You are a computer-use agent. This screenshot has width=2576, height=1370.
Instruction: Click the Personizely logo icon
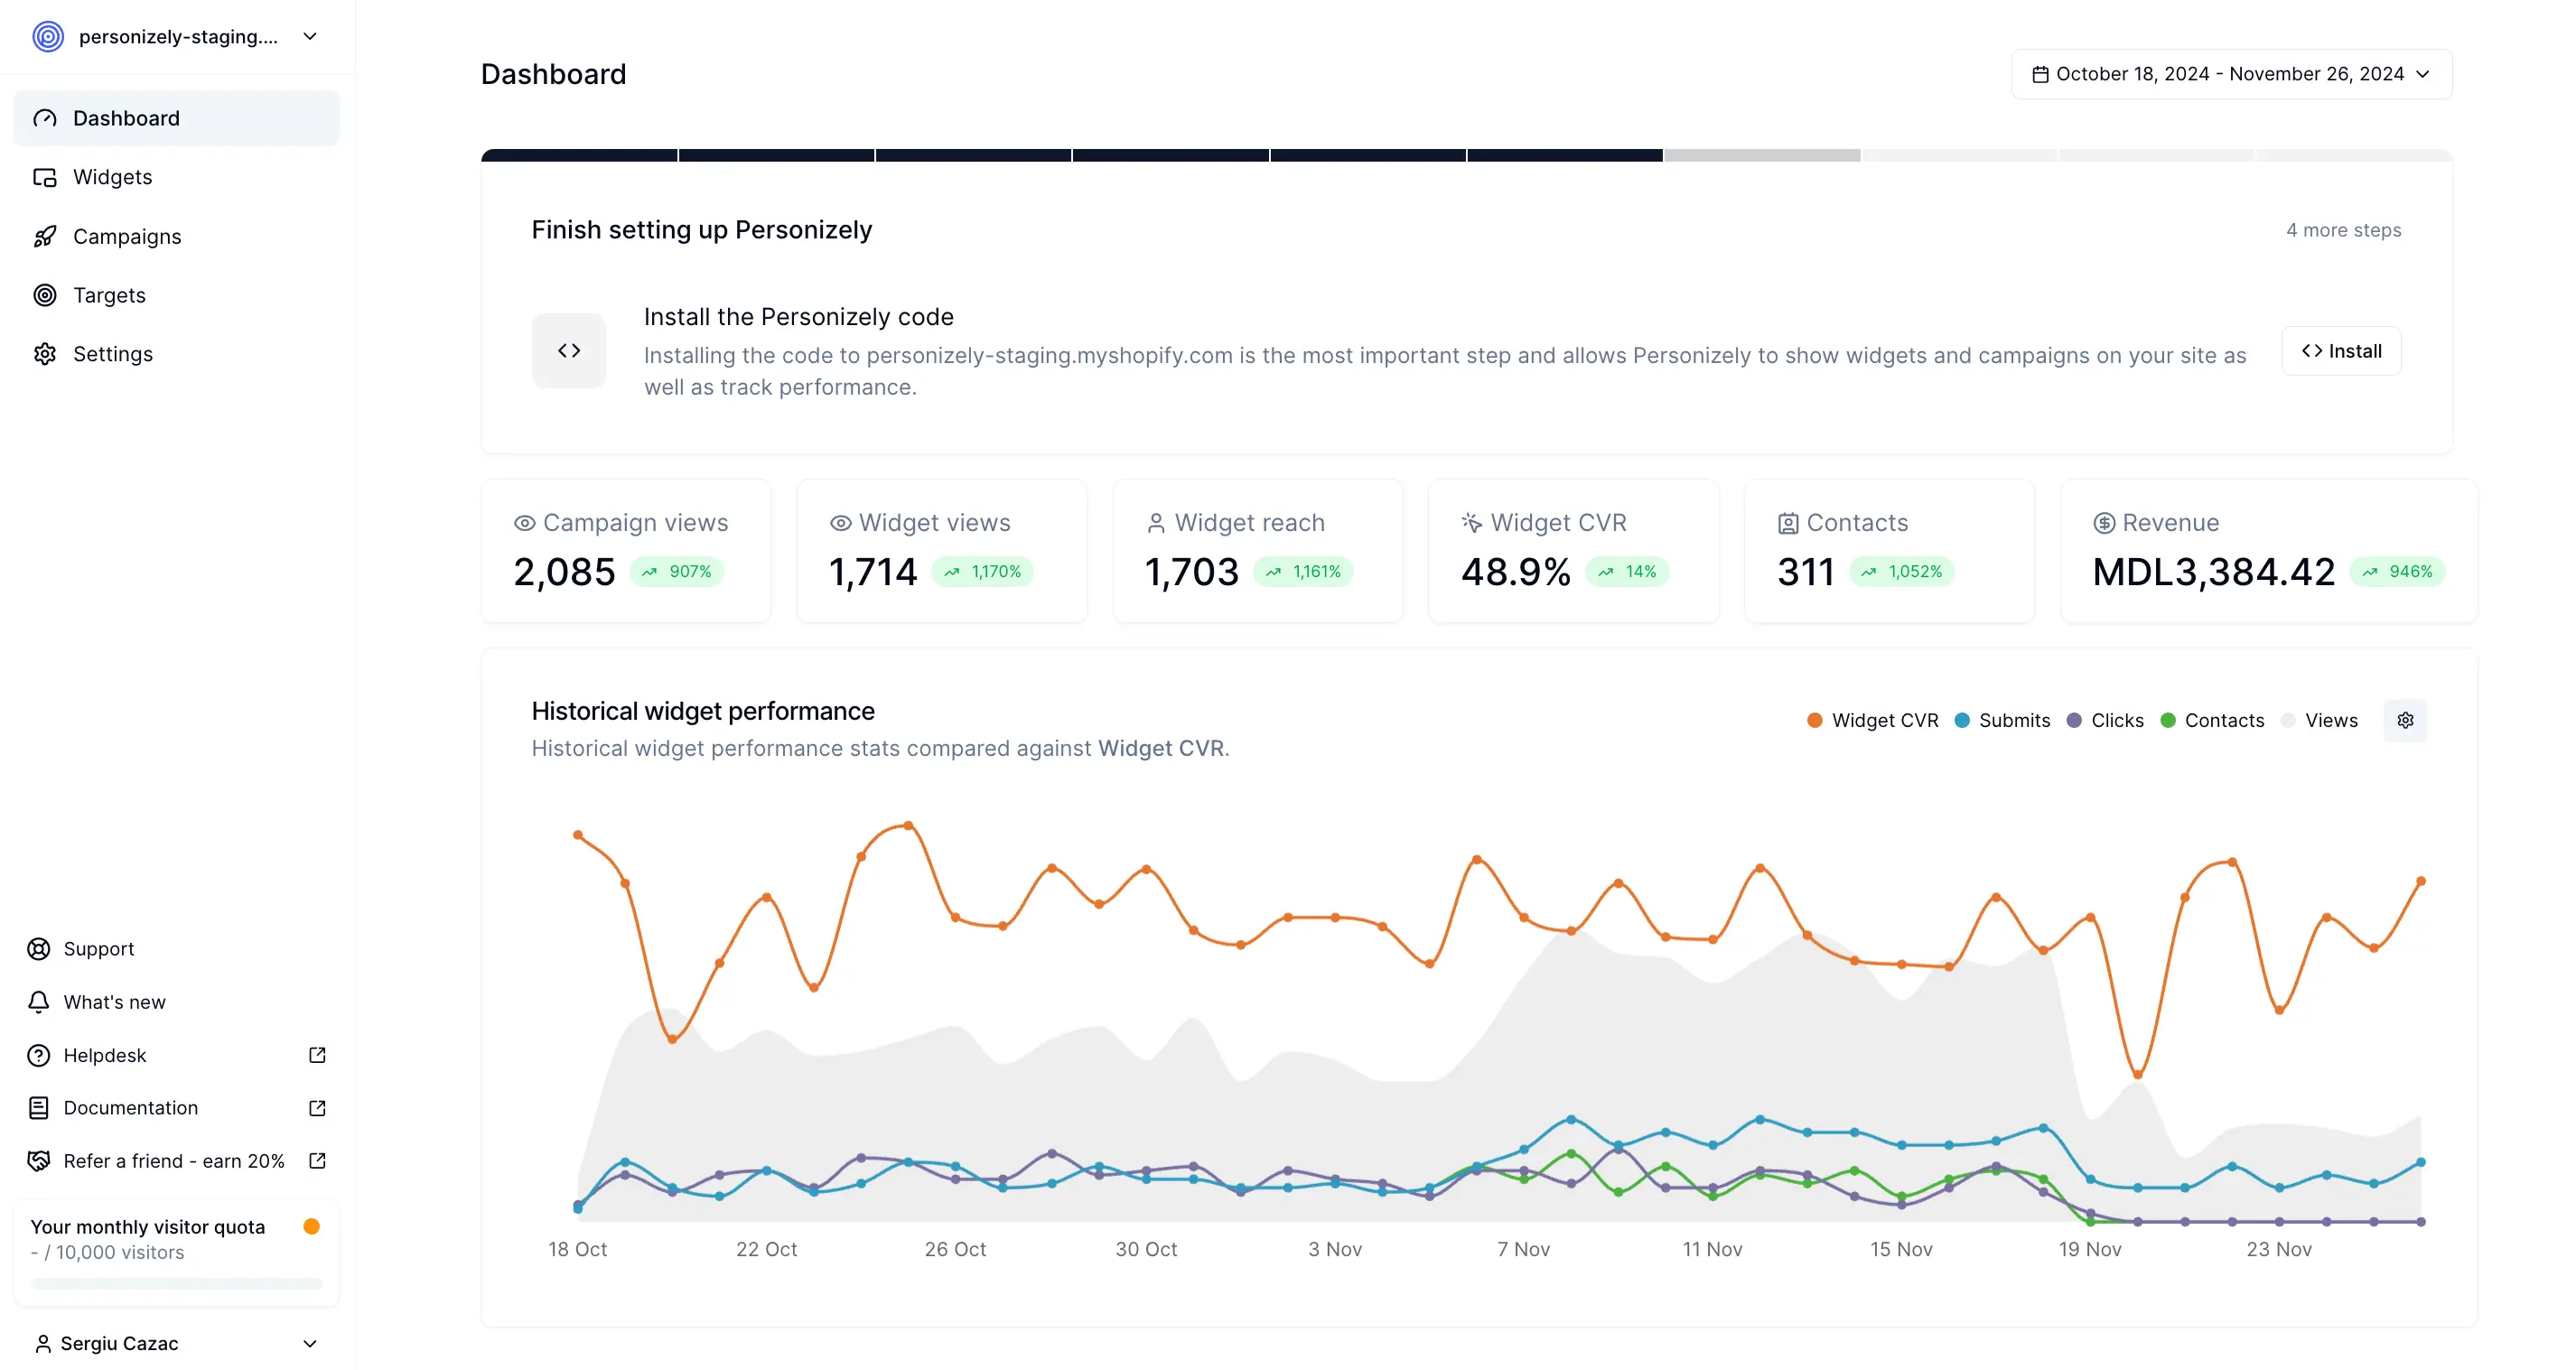tap(48, 37)
